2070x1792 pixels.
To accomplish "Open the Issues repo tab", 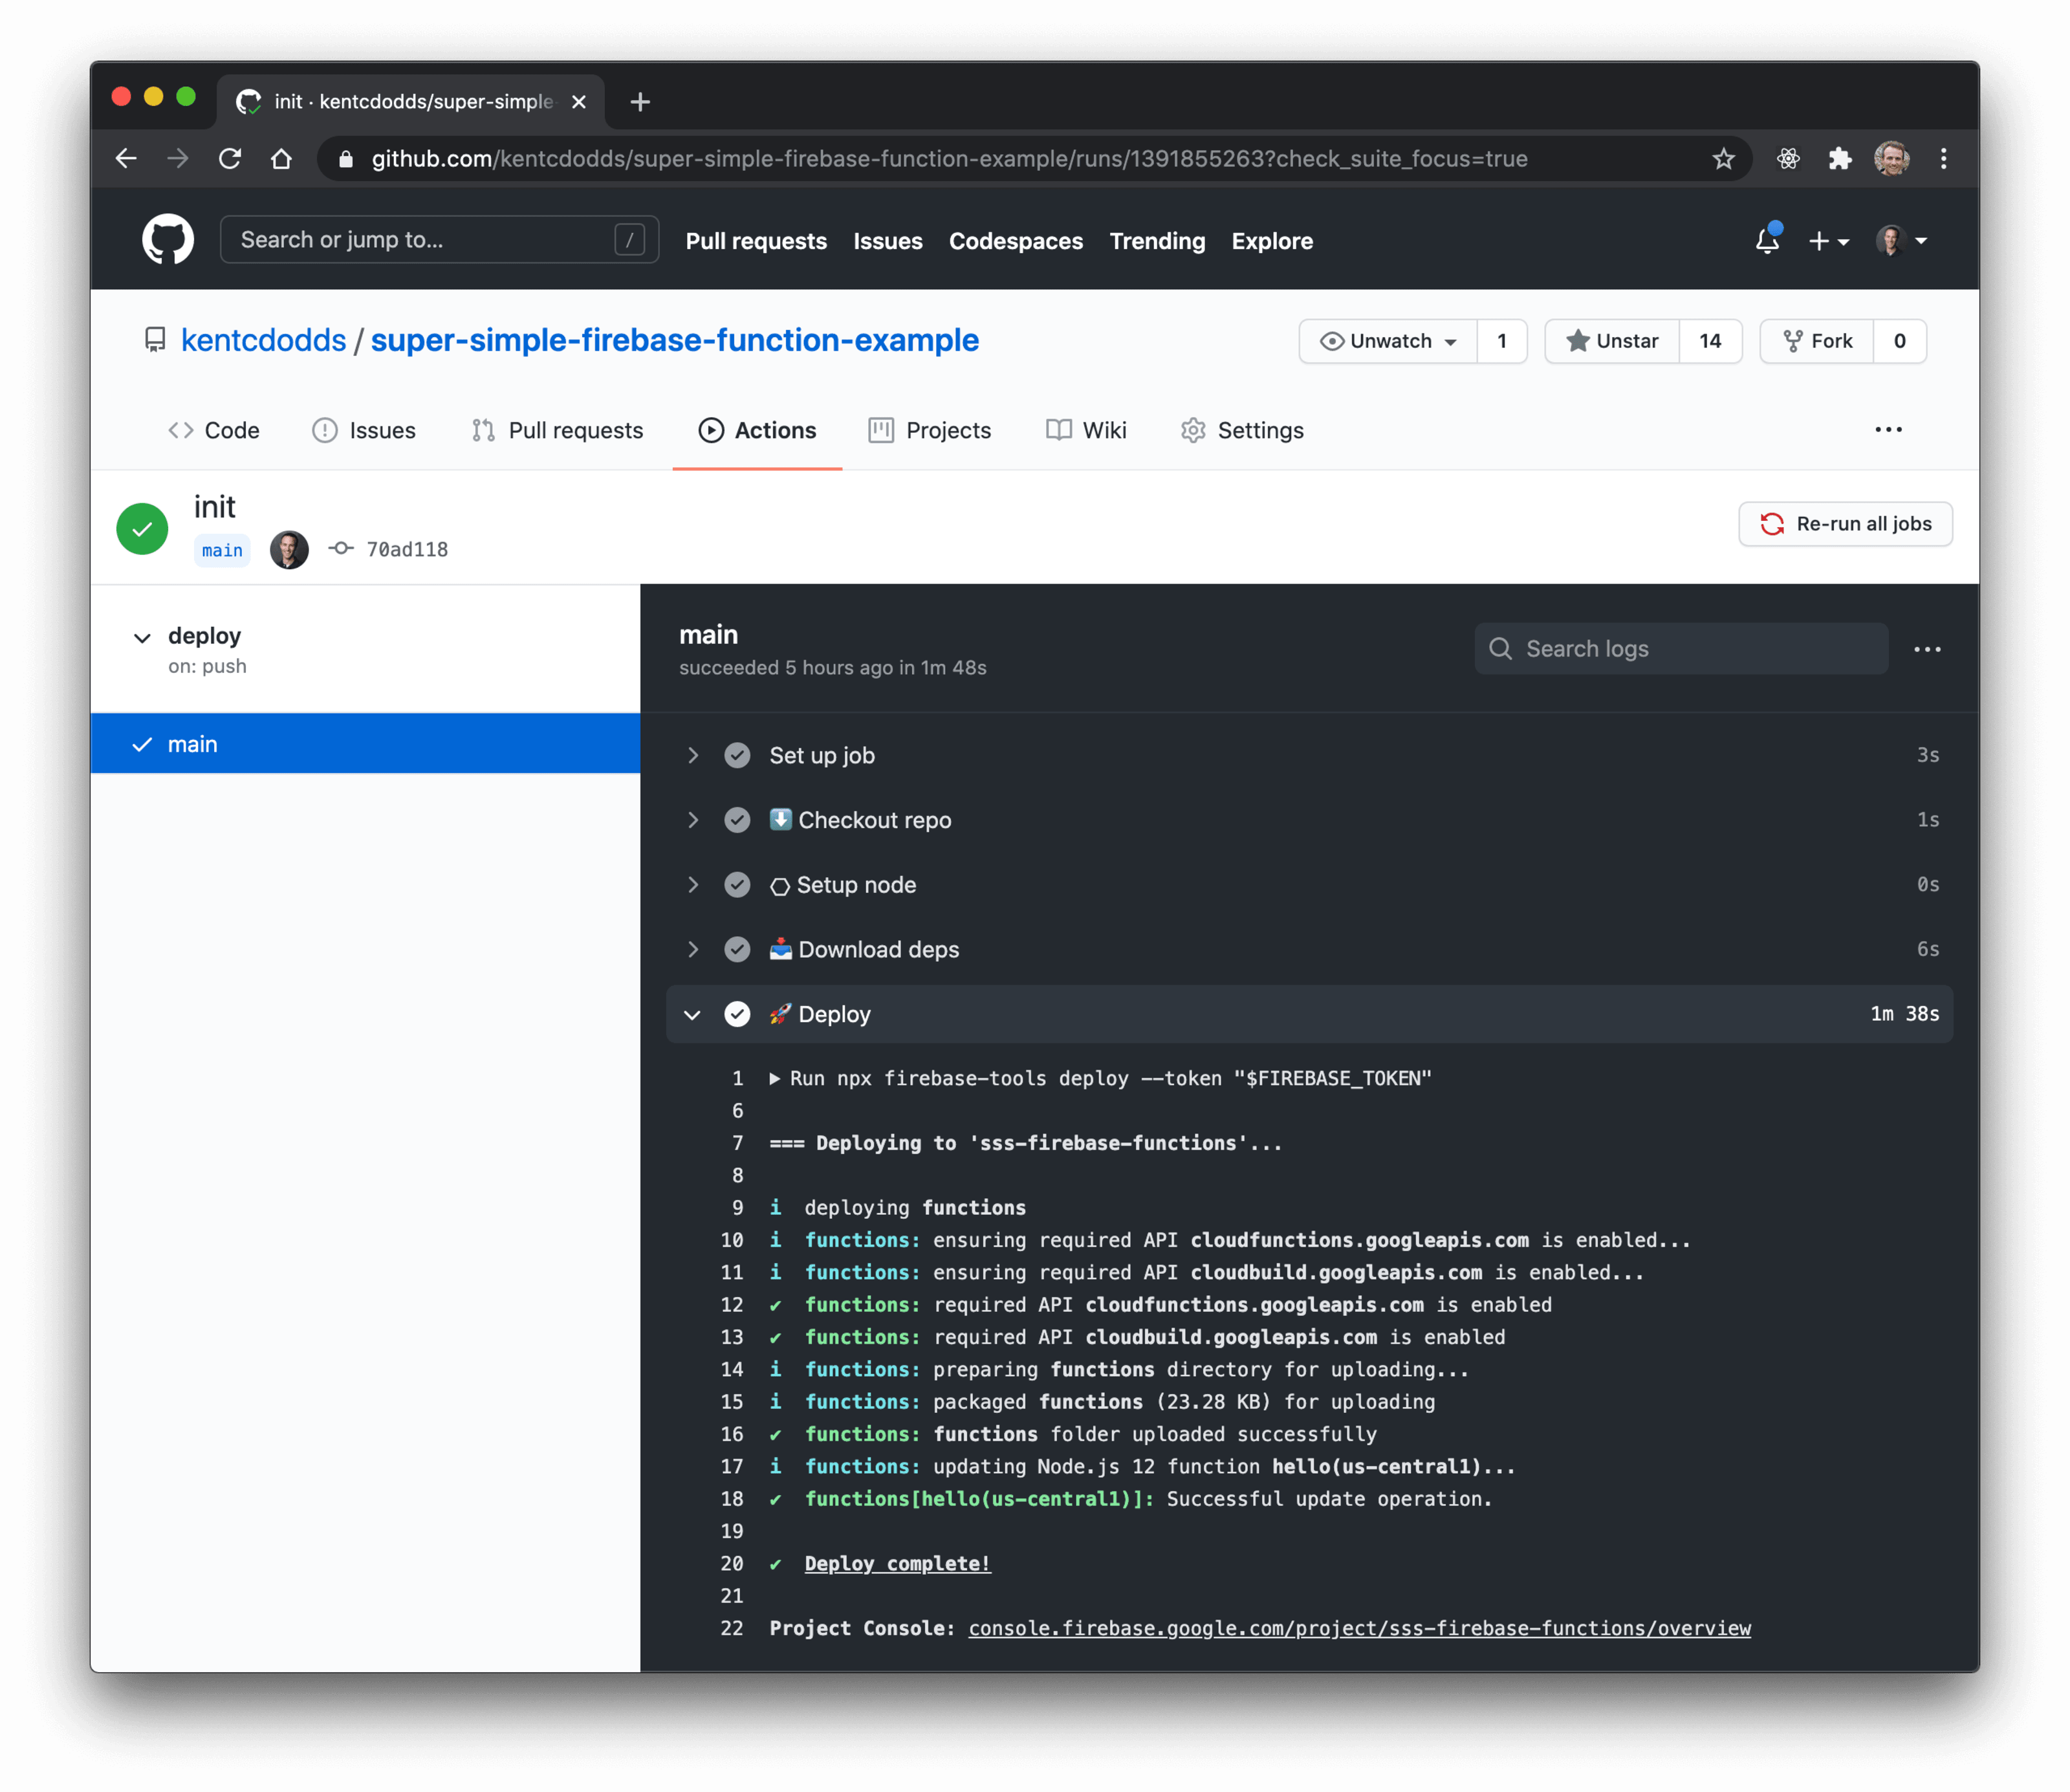I will (x=364, y=430).
